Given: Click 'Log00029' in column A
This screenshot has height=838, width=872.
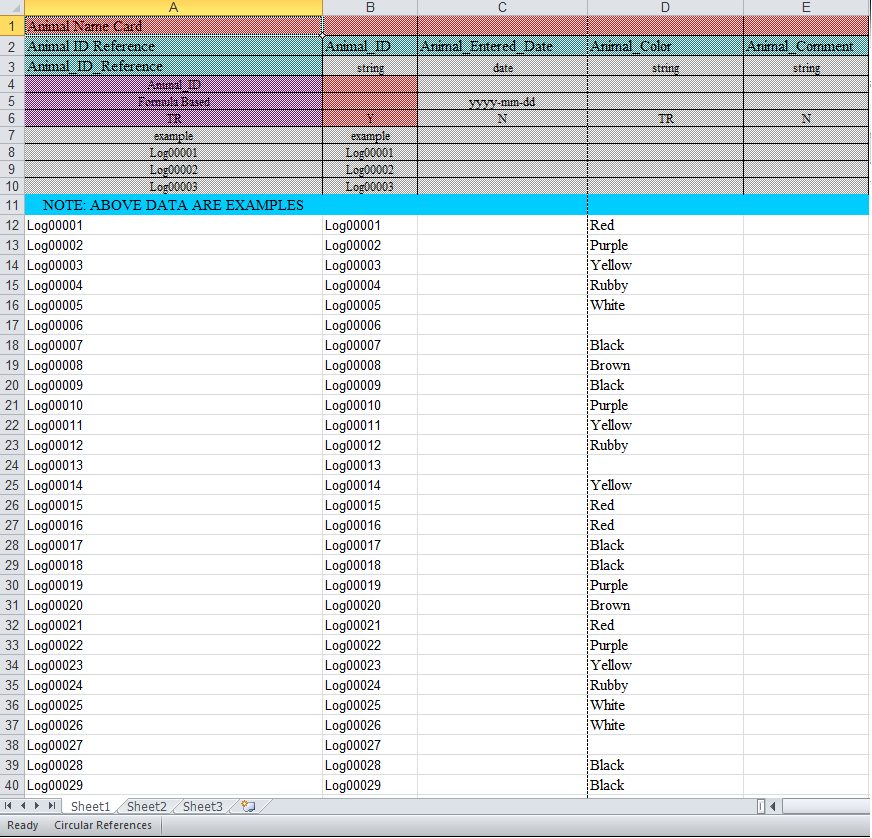Looking at the screenshot, I should (x=174, y=785).
